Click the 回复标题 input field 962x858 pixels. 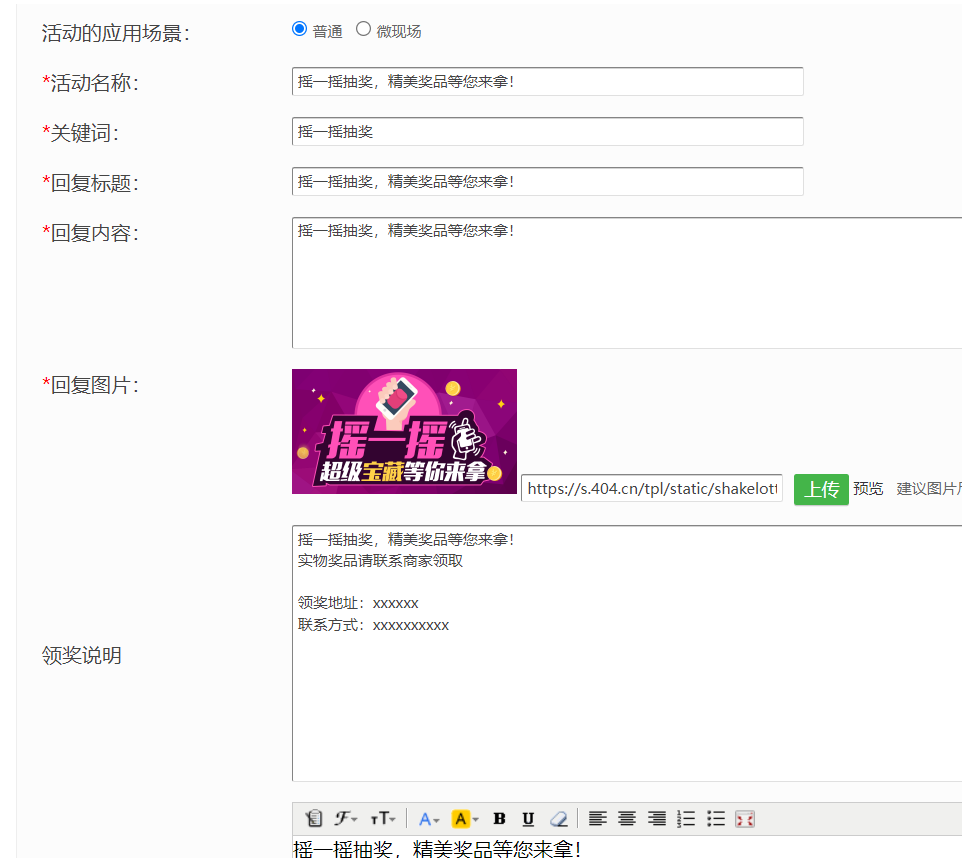547,182
